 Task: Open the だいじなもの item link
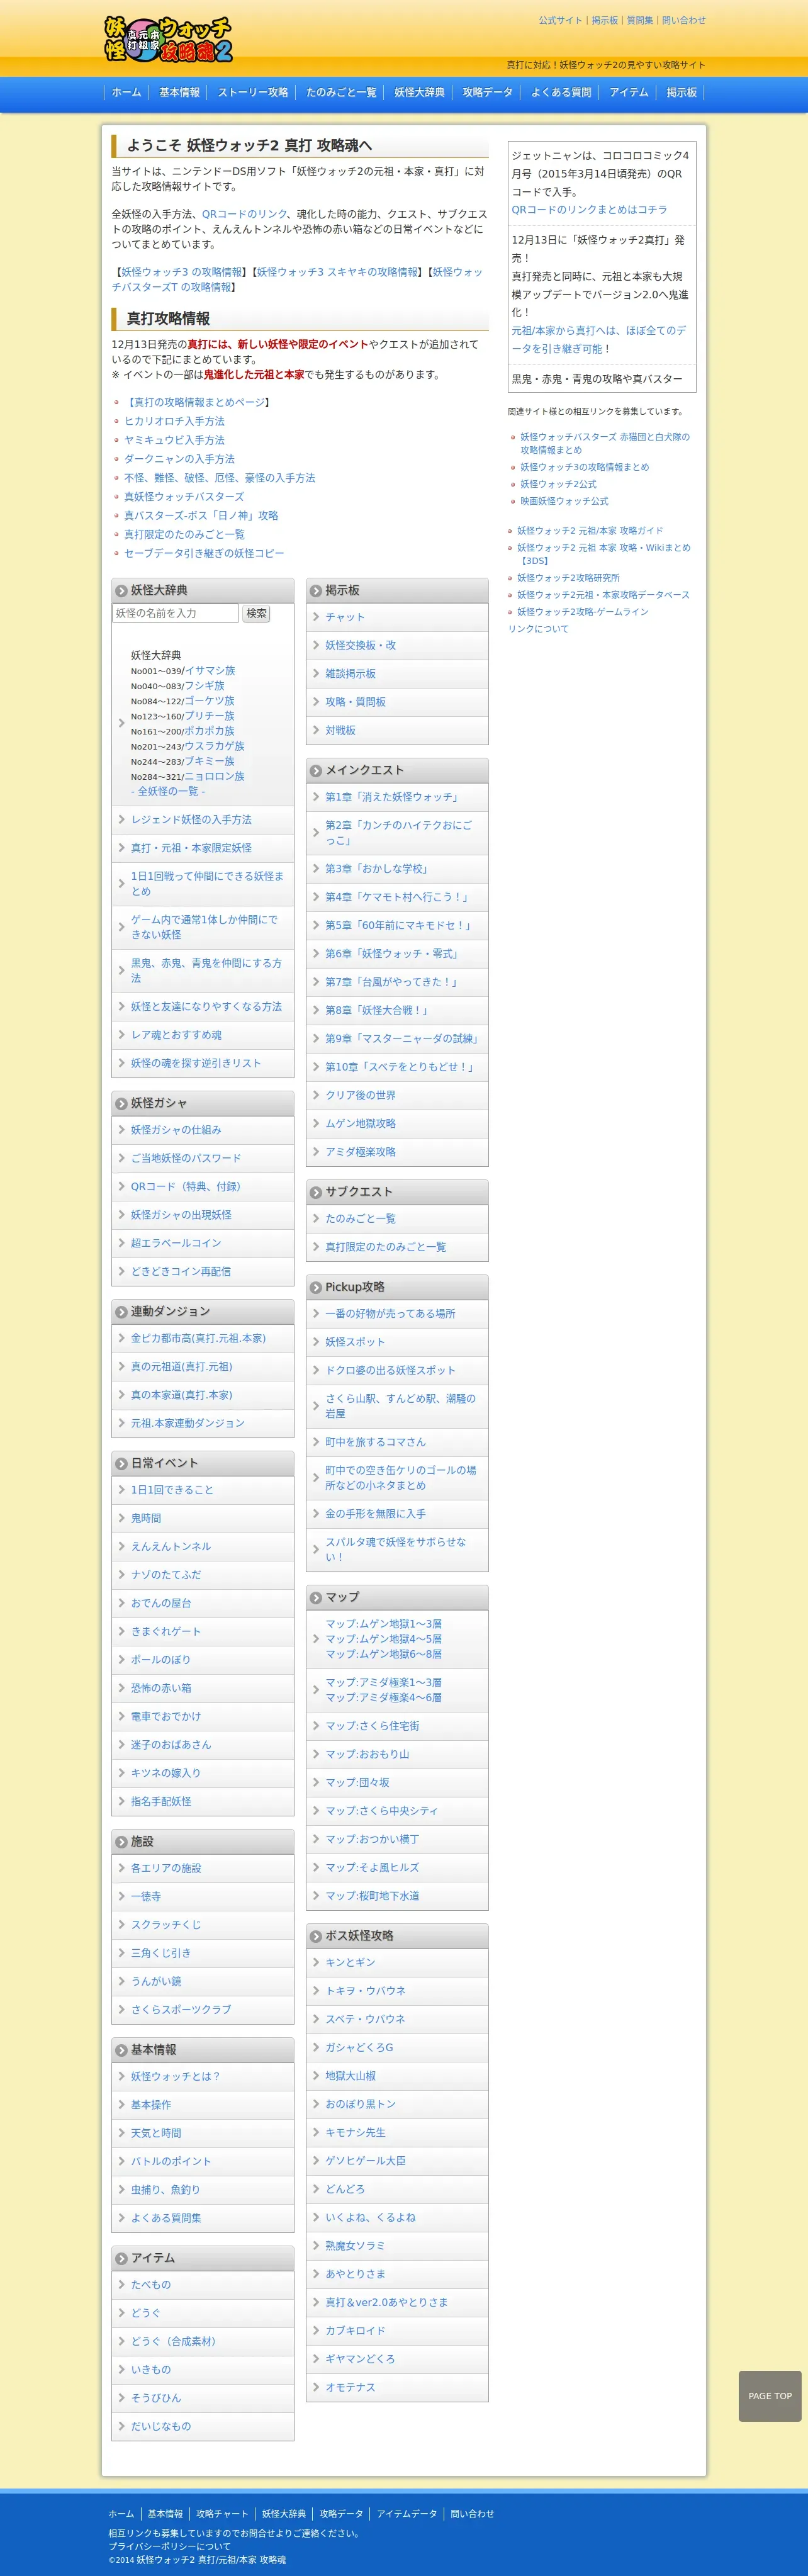click(161, 2426)
